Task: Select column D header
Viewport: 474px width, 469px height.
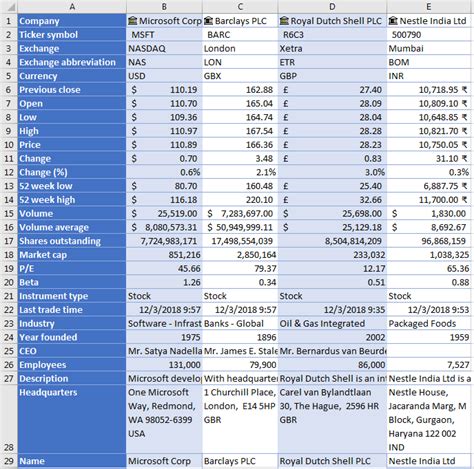Action: pos(332,7)
